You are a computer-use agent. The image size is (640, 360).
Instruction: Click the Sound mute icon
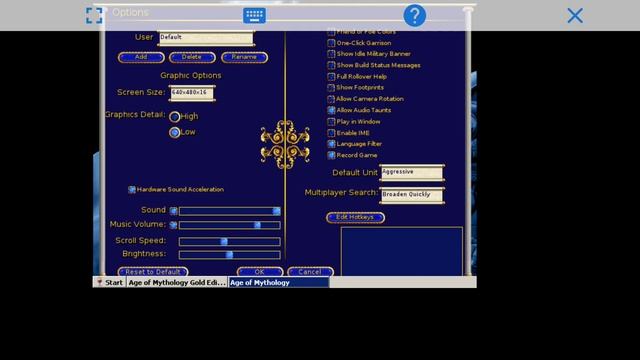click(x=173, y=211)
